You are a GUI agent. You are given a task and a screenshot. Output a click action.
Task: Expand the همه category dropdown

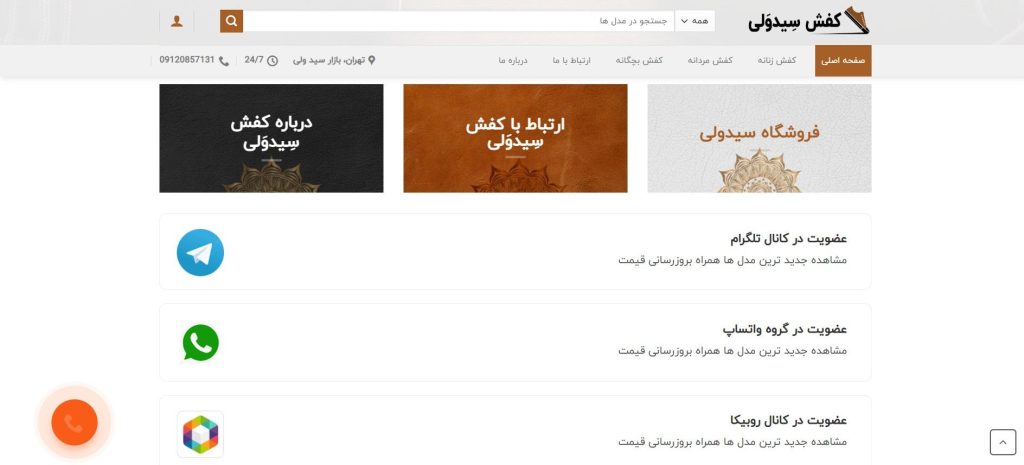695,21
